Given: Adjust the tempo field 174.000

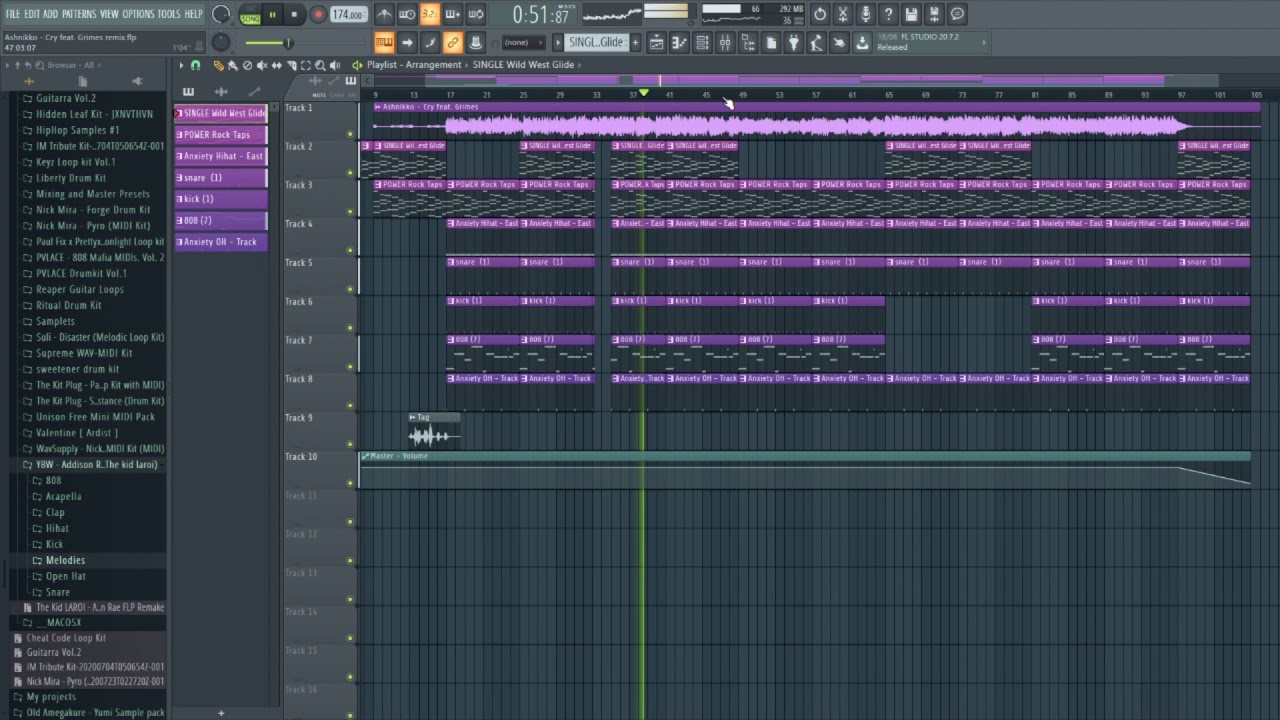Looking at the screenshot, I should pyautogui.click(x=347, y=15).
